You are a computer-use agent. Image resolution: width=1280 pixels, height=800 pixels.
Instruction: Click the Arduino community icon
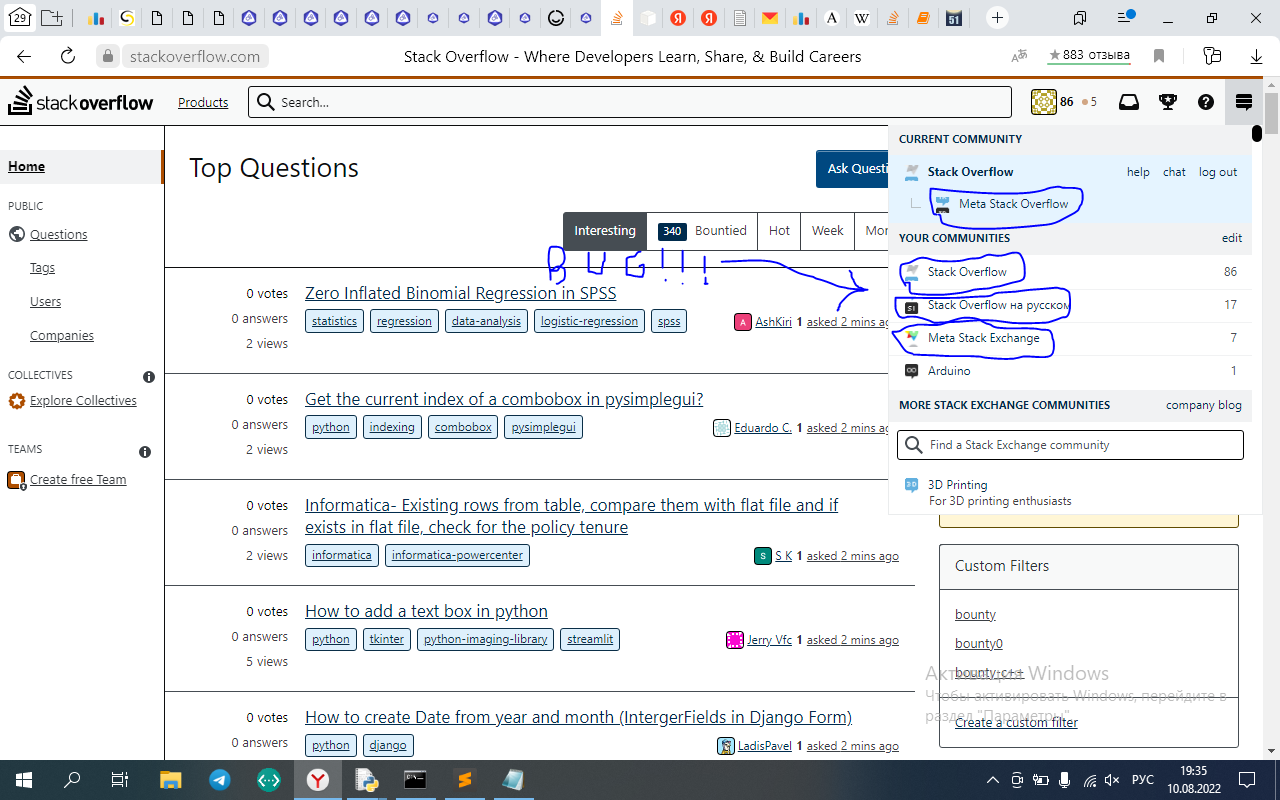coord(911,371)
